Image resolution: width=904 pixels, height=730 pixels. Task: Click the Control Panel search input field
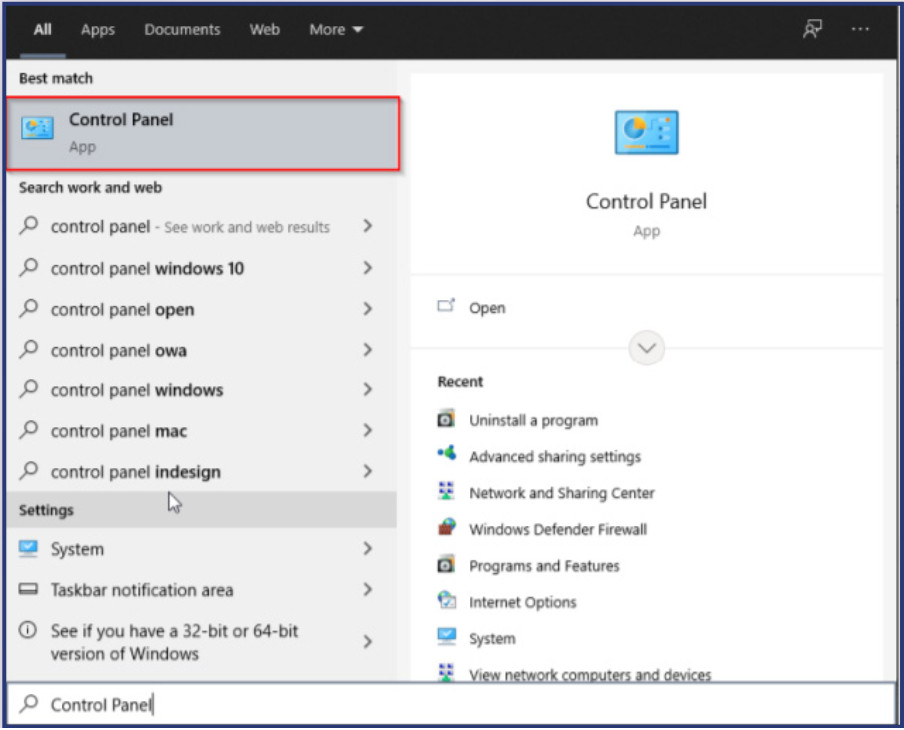tap(451, 704)
